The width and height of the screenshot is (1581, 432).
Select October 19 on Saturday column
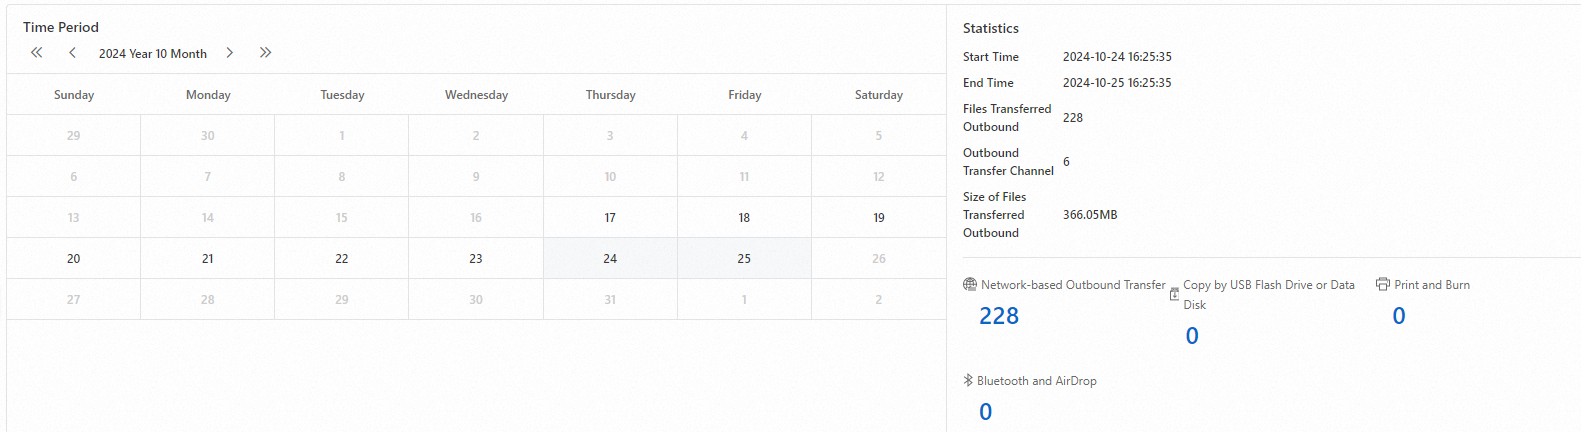[x=879, y=217]
